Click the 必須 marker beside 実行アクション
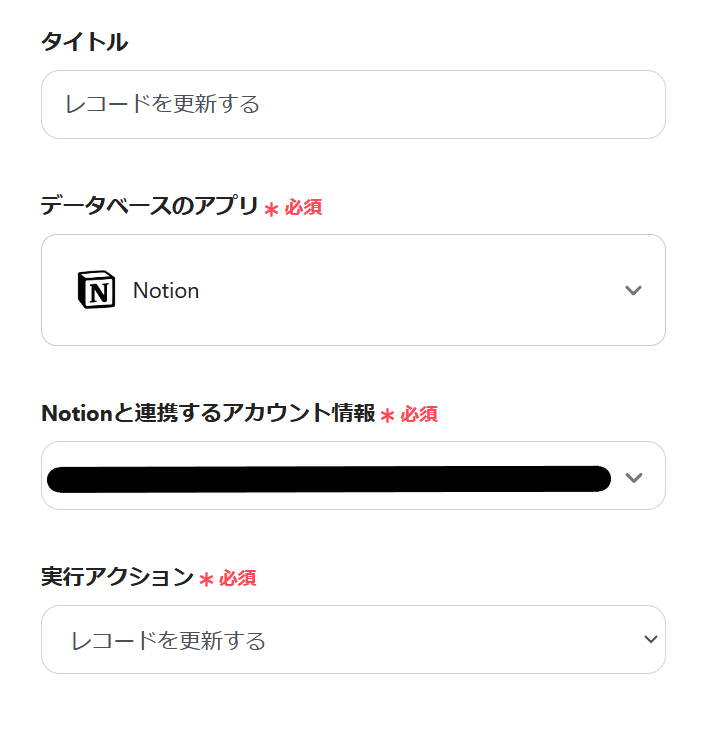 [238, 578]
